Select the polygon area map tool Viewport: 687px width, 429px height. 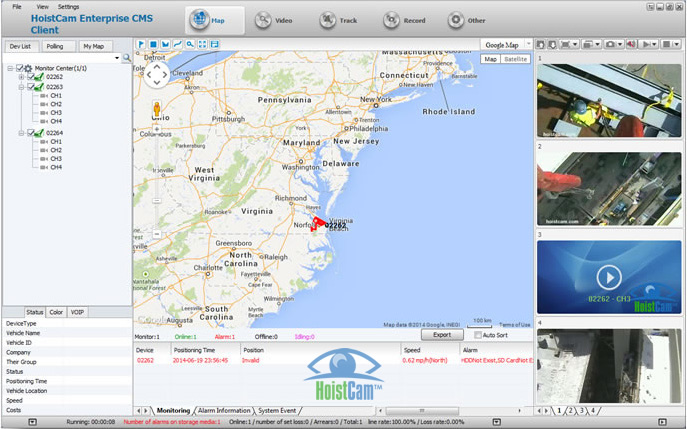[x=165, y=44]
